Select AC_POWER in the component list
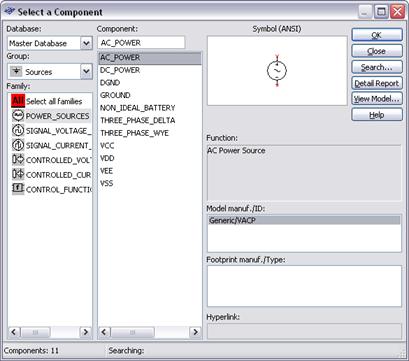The width and height of the screenshot is (409, 361). 150,58
